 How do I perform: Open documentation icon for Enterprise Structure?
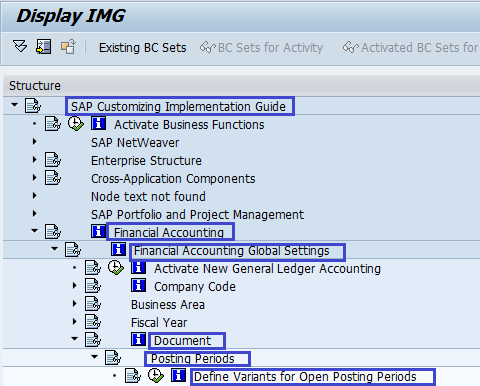point(53,160)
